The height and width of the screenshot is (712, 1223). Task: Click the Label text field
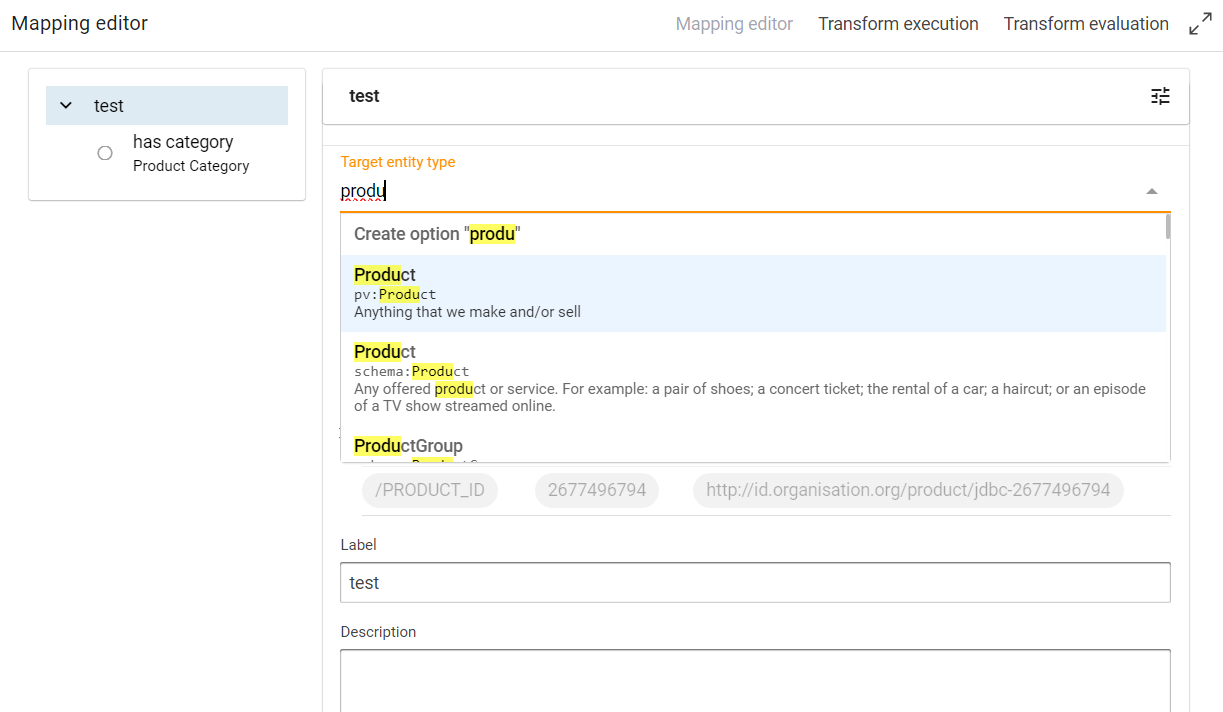click(755, 582)
